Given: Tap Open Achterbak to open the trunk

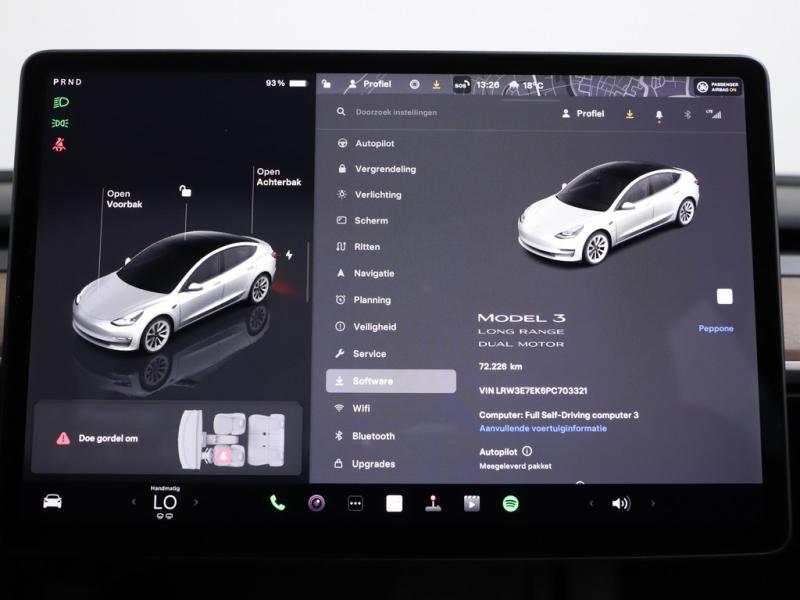Looking at the screenshot, I should point(279,177).
